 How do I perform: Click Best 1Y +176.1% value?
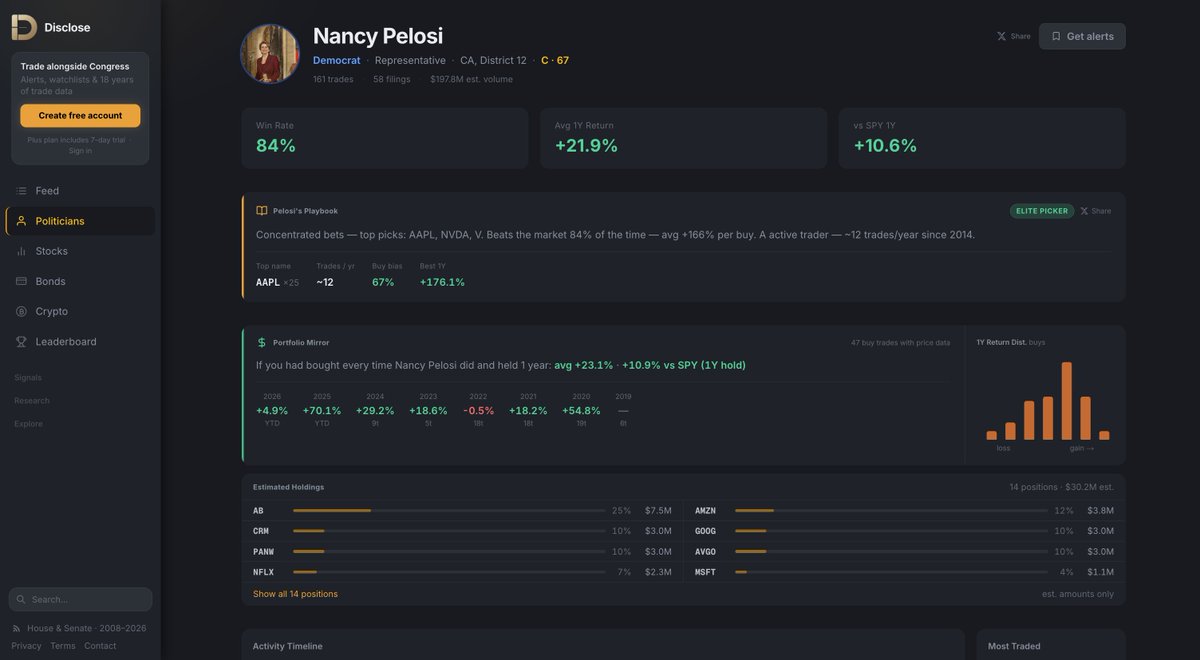tap(442, 282)
